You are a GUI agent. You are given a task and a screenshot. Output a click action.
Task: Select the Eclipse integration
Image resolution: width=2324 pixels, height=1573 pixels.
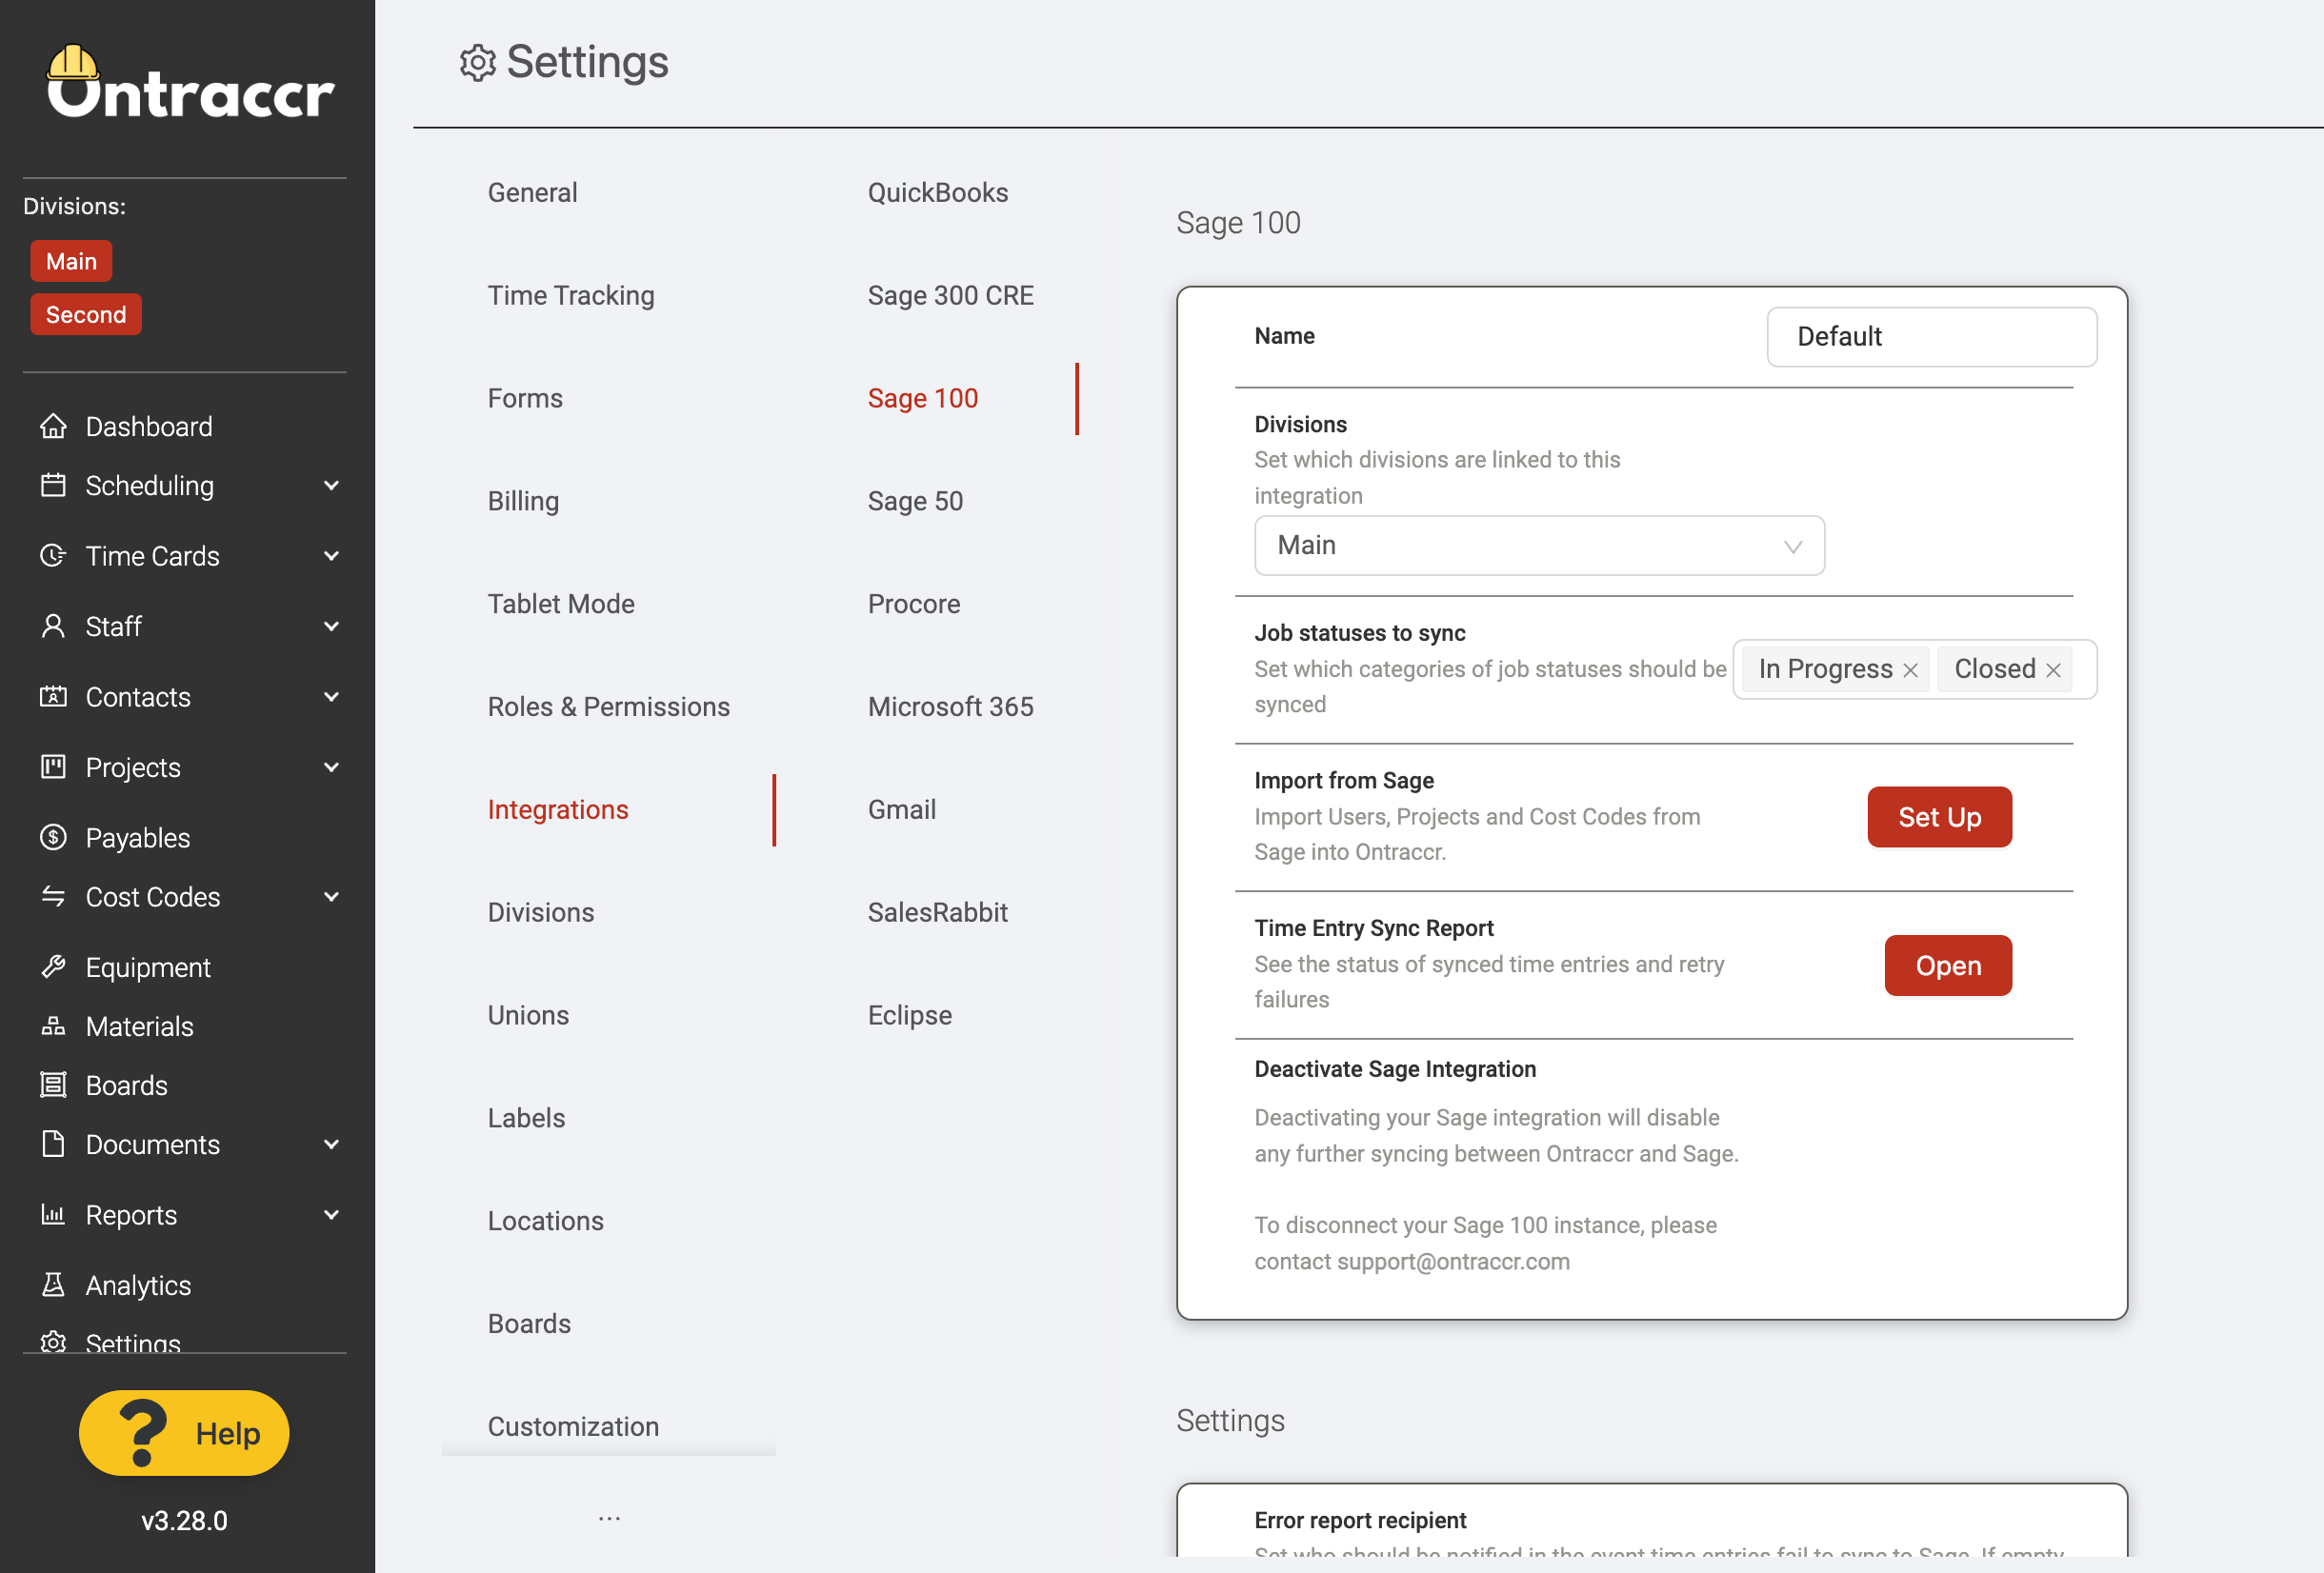pyautogui.click(x=910, y=1015)
